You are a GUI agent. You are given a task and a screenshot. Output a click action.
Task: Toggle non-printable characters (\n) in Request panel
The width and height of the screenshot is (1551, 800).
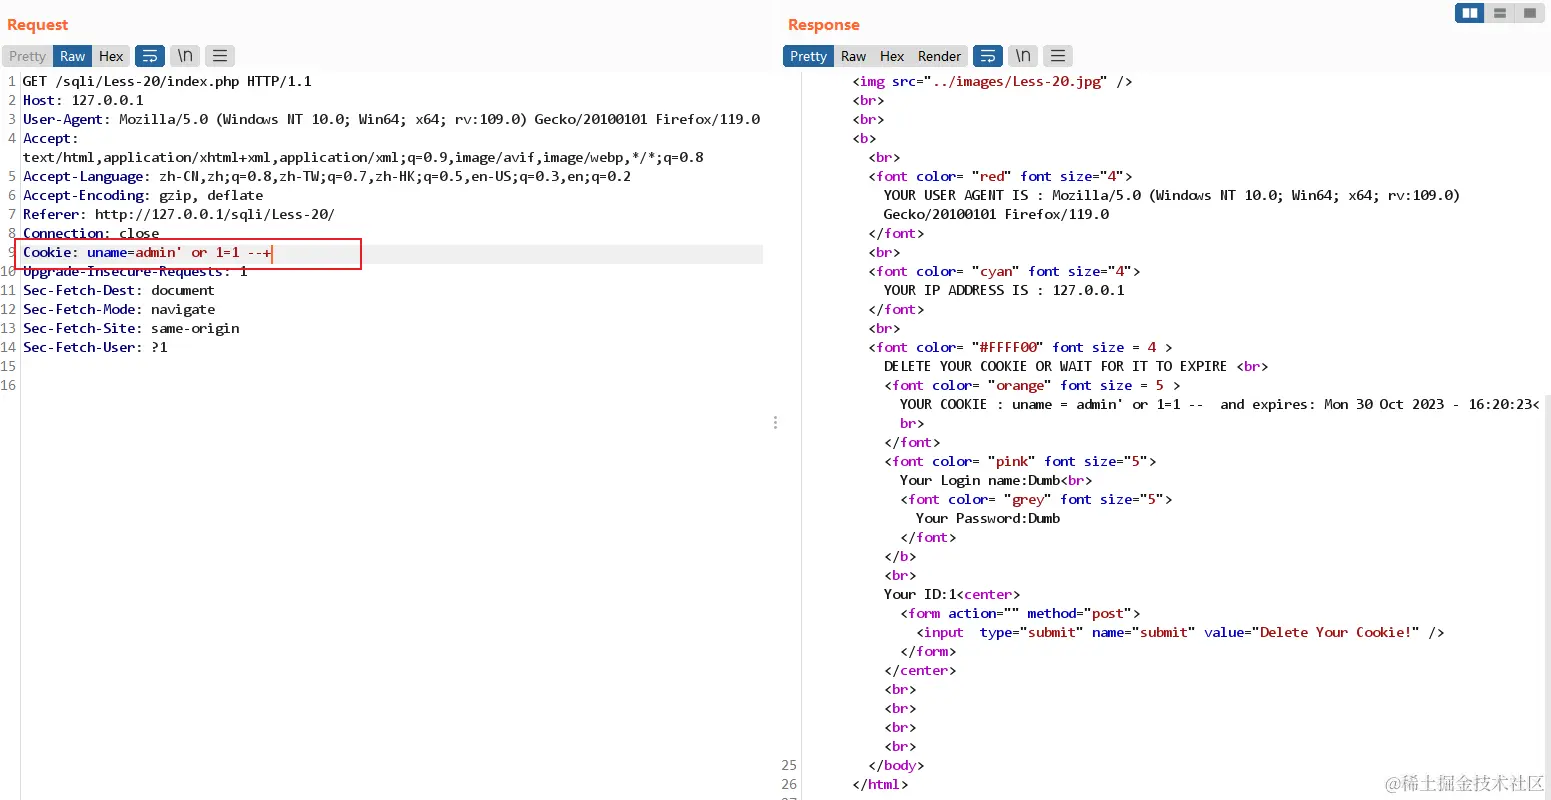tap(185, 56)
